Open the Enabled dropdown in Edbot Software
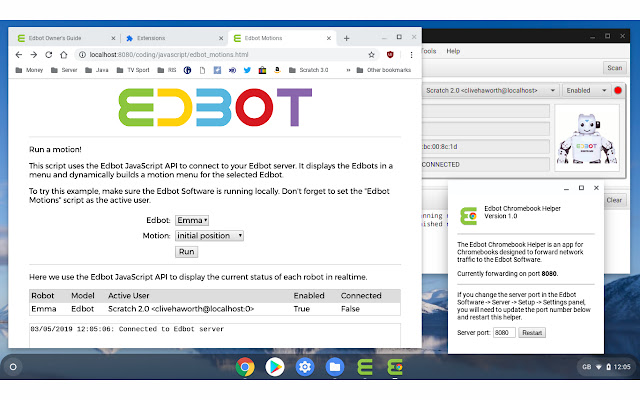 coord(586,91)
